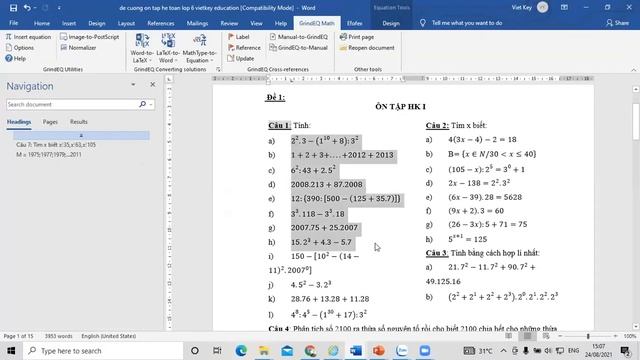The height and width of the screenshot is (360, 640).
Task: Switch to Read Mode view
Action: [509, 336]
